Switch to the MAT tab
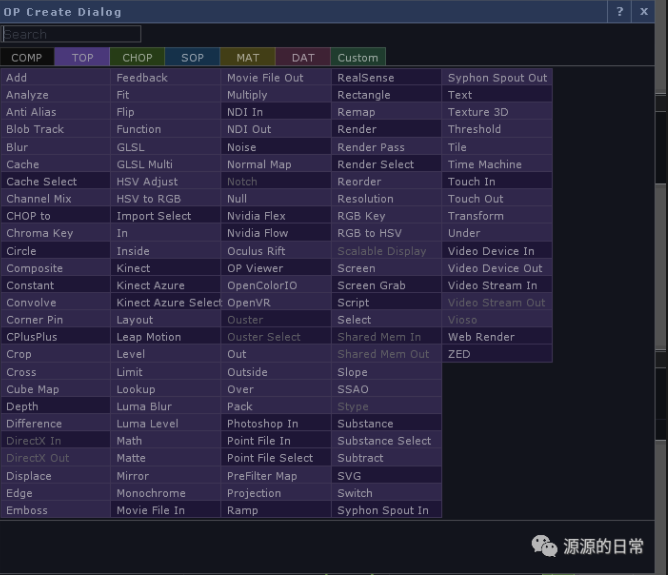 [x=248, y=58]
